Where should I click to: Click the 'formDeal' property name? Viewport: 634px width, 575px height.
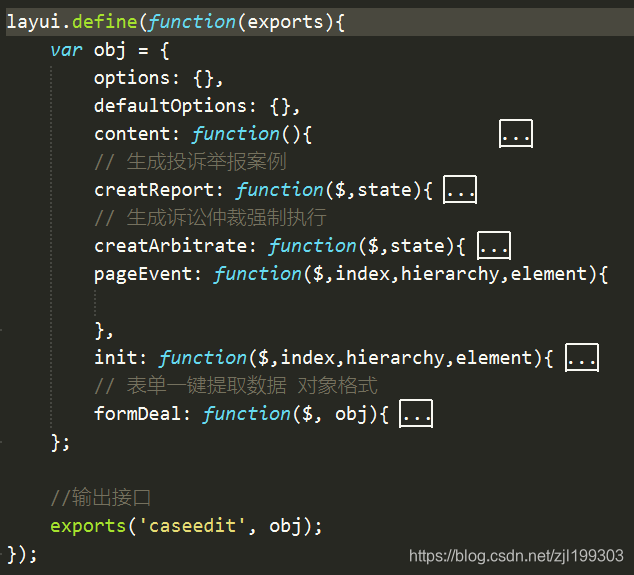click(137, 414)
